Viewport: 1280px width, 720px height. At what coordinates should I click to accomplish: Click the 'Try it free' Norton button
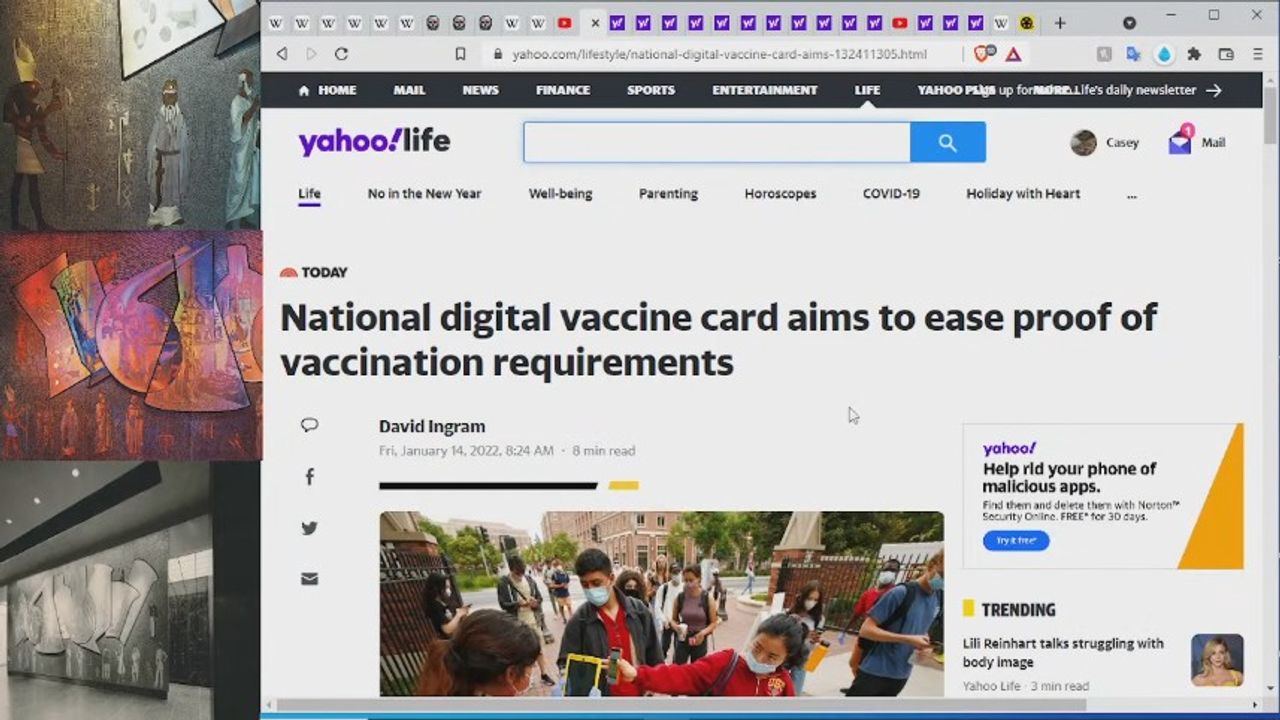[1015, 540]
